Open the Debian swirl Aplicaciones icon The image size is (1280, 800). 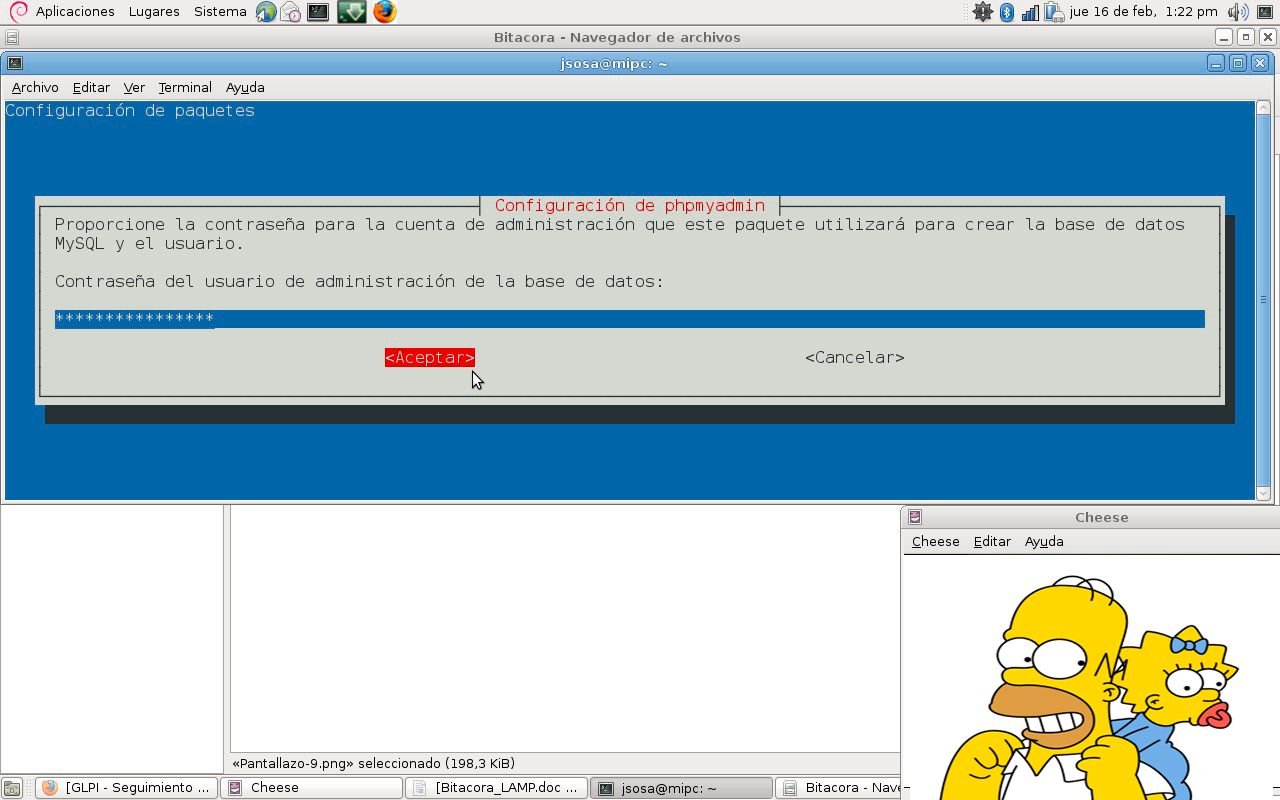(x=17, y=12)
